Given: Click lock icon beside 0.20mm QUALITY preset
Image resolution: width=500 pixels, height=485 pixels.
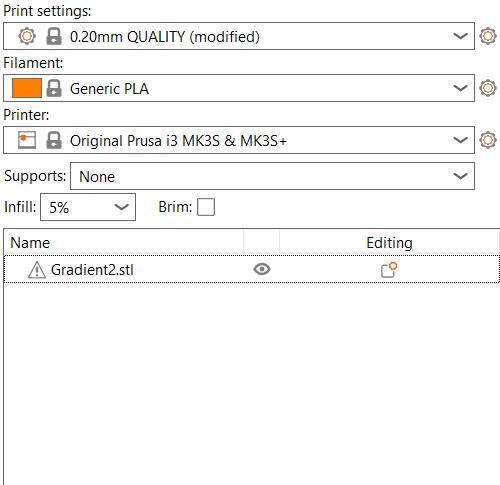Looking at the screenshot, I should point(54,36).
